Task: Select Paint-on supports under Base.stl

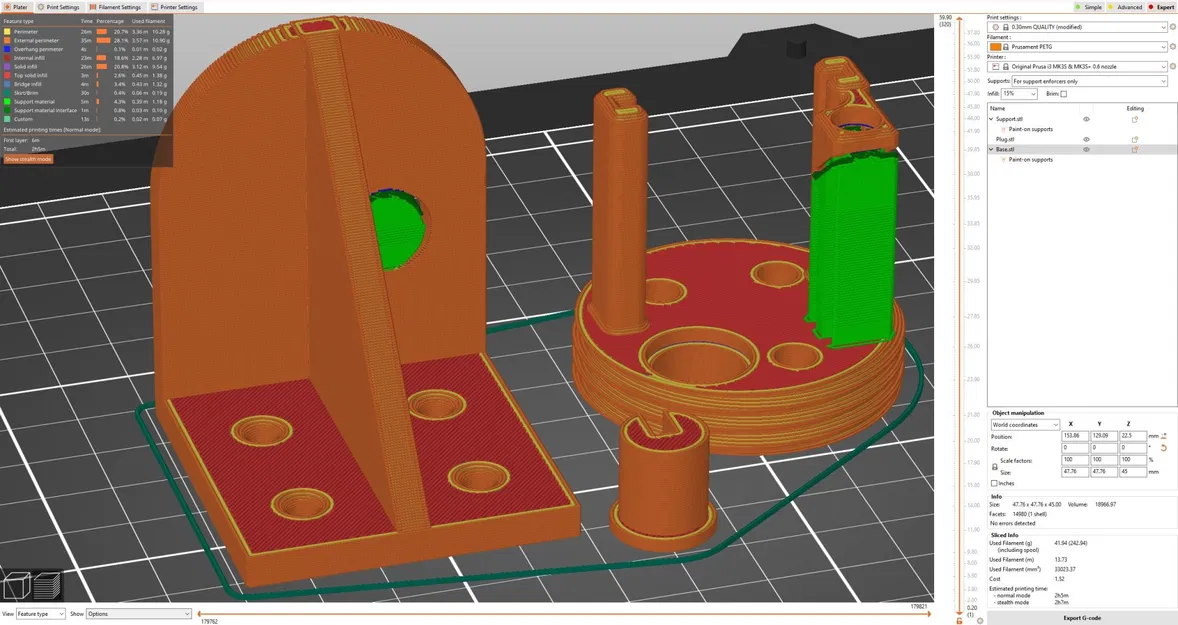Action: click(1031, 160)
